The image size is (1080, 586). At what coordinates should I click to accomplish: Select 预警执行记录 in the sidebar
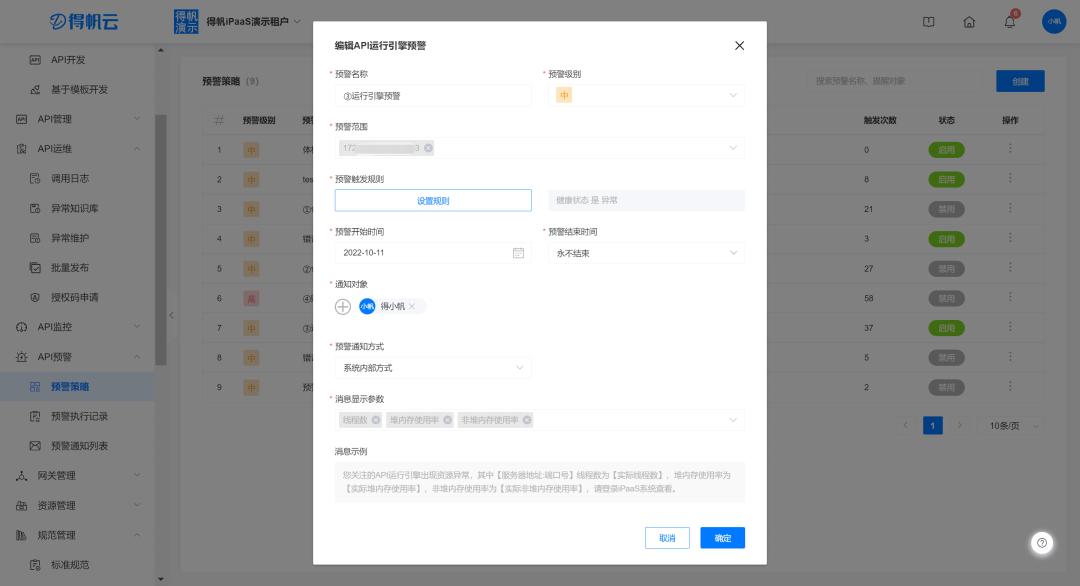79,416
